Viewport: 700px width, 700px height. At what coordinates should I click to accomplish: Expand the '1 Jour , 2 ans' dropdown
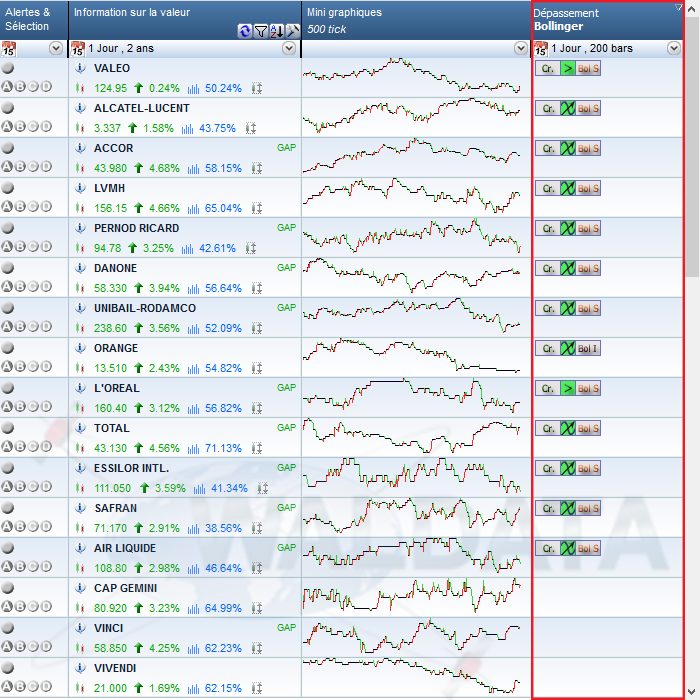pos(289,48)
